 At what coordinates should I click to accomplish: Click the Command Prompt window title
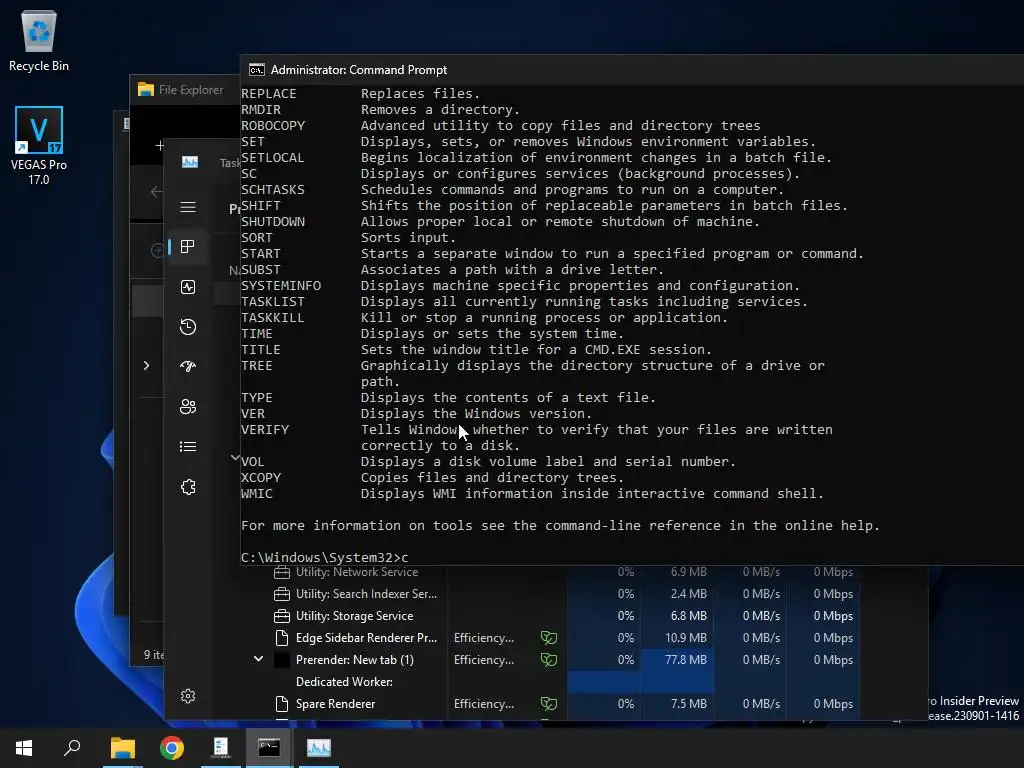359,70
